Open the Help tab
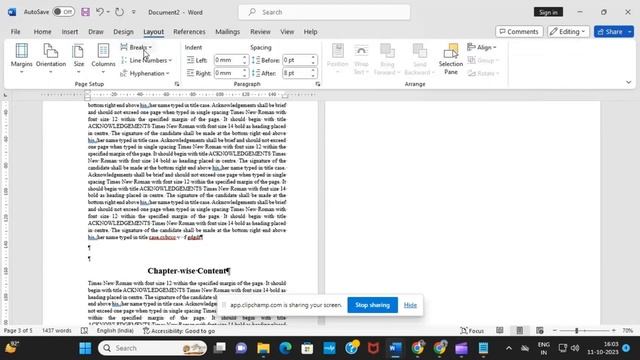Image resolution: width=640 pixels, height=360 pixels. 310,31
